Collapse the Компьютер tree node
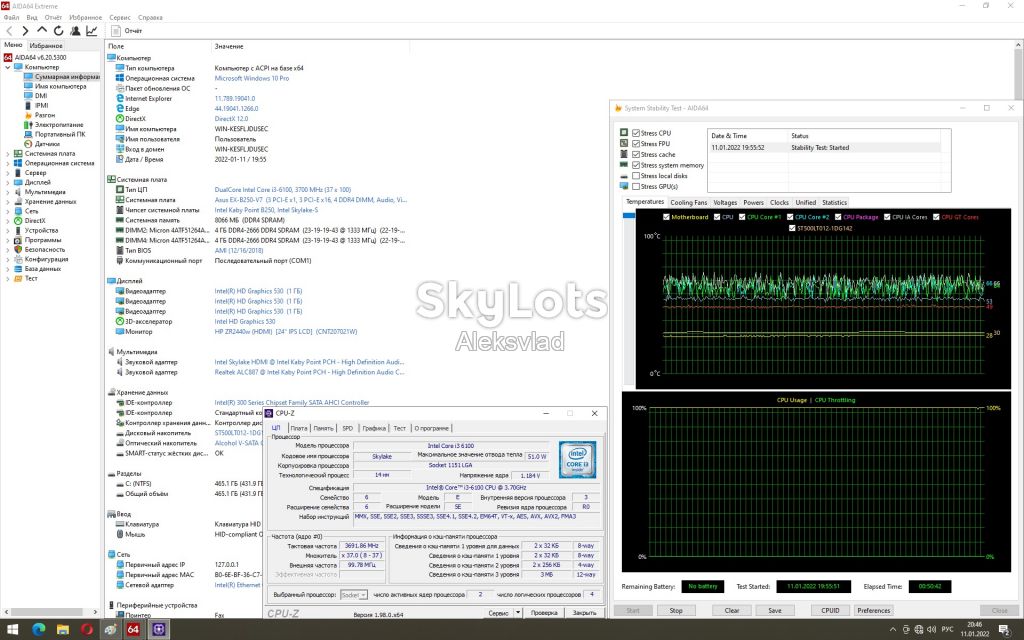The image size is (1024, 640). [x=8, y=67]
